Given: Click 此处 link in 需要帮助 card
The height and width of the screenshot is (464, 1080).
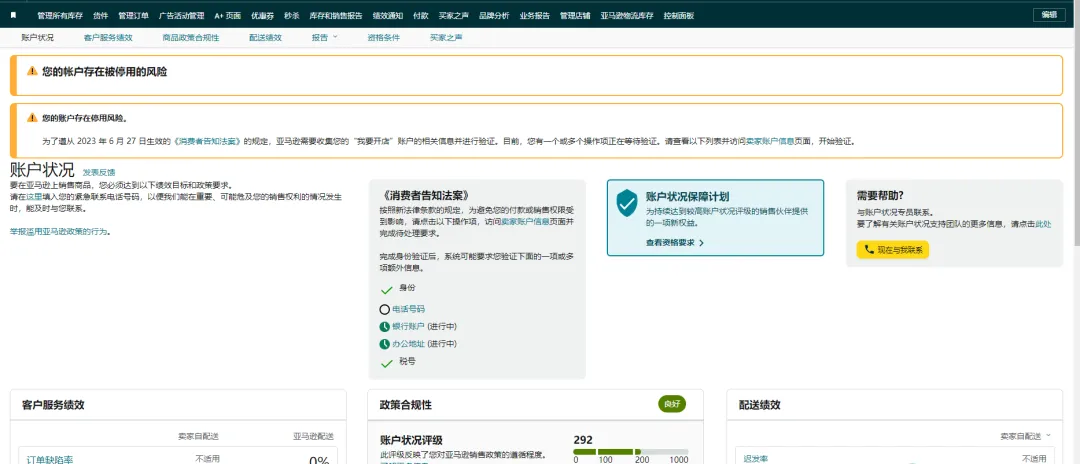Looking at the screenshot, I should pyautogui.click(x=1043, y=224).
